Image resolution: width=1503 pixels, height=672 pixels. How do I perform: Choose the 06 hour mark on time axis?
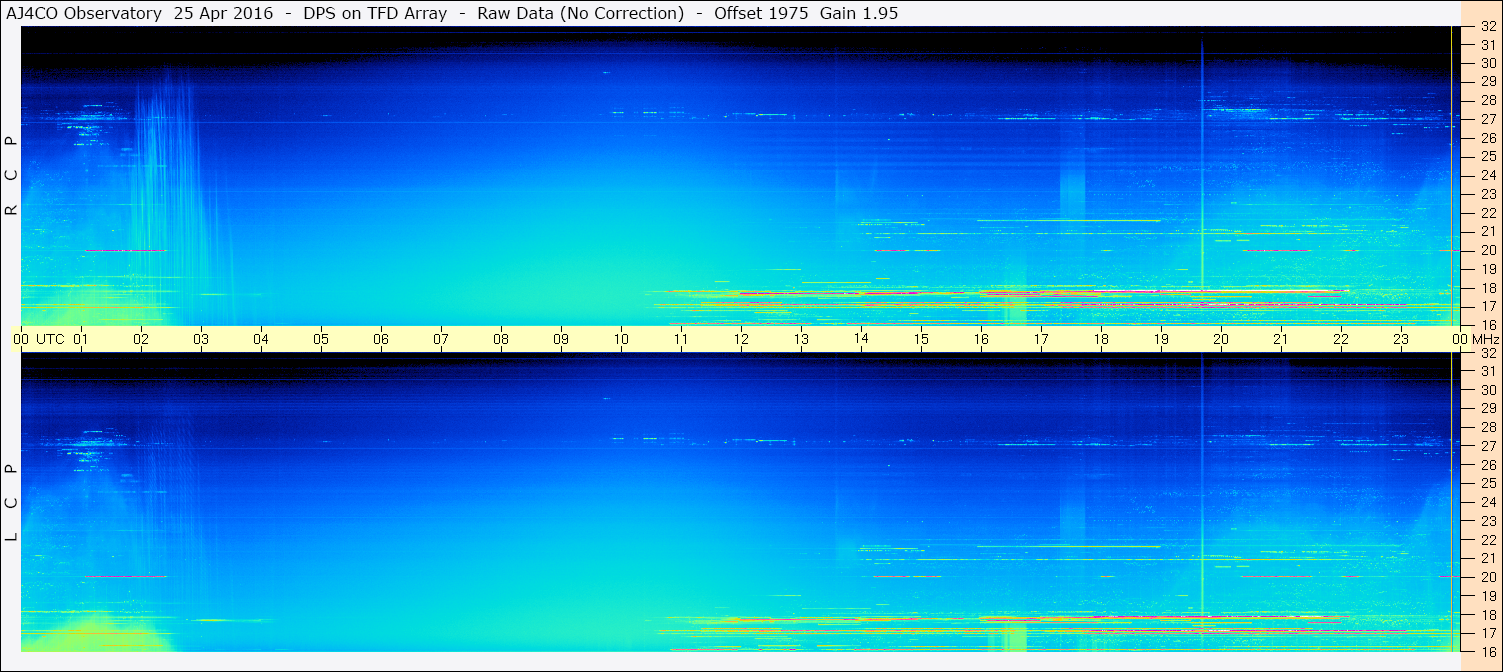(x=381, y=339)
